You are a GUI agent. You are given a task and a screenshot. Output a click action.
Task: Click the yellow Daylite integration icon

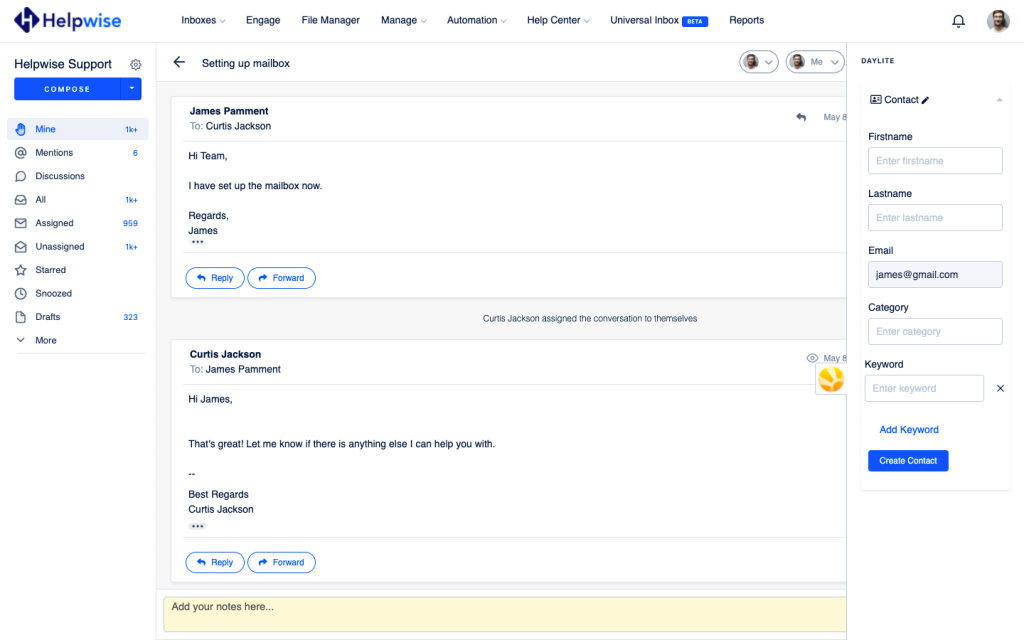(831, 379)
